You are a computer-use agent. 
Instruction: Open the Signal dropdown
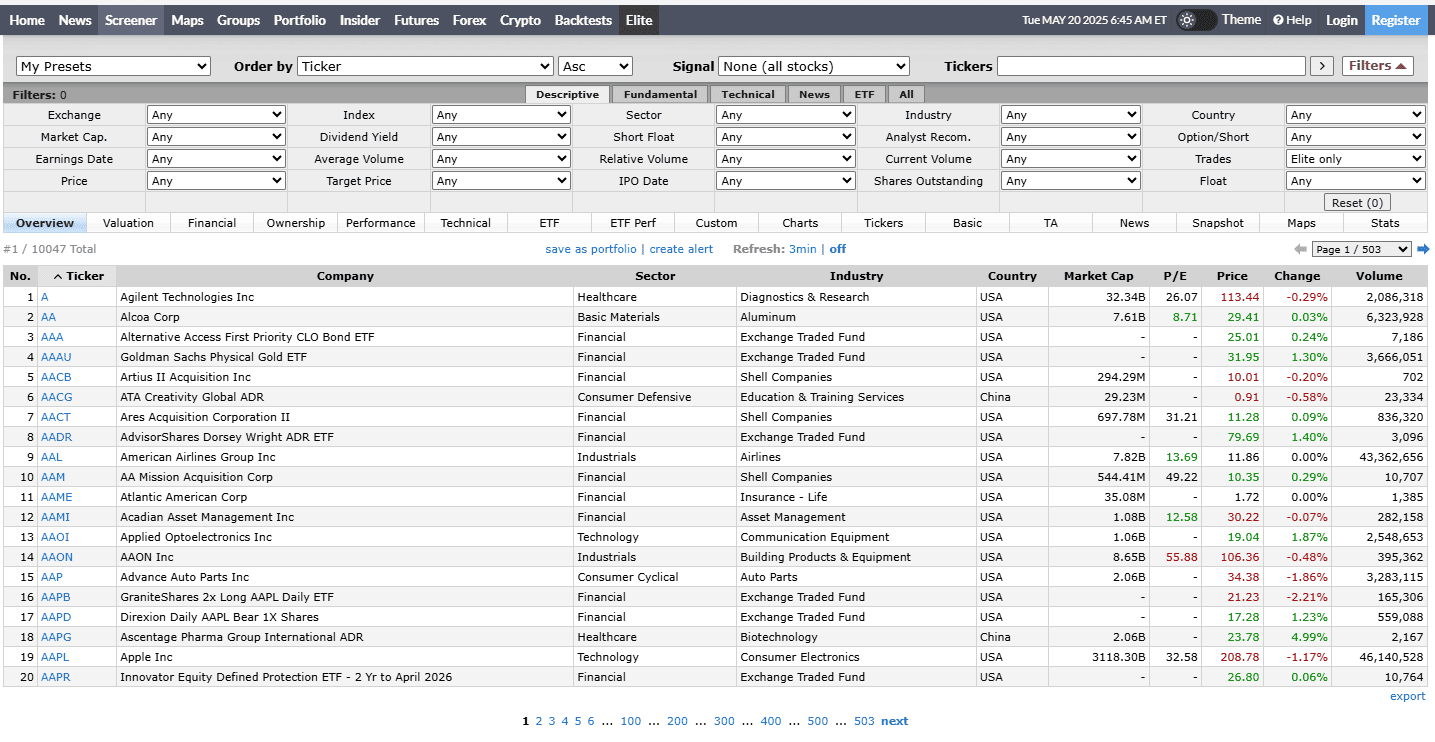[x=814, y=66]
